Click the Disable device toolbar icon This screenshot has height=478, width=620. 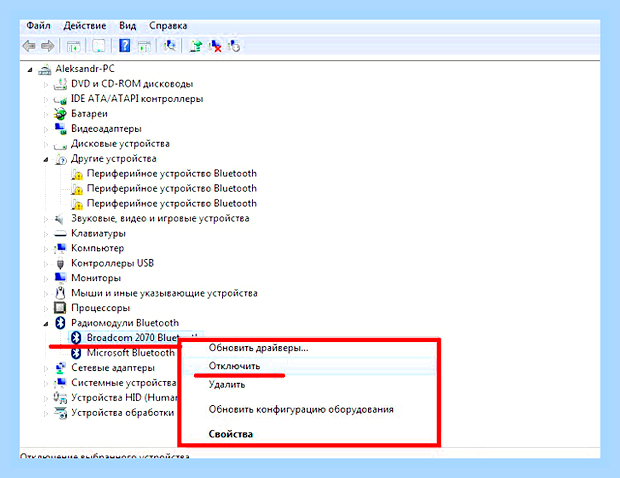point(234,46)
